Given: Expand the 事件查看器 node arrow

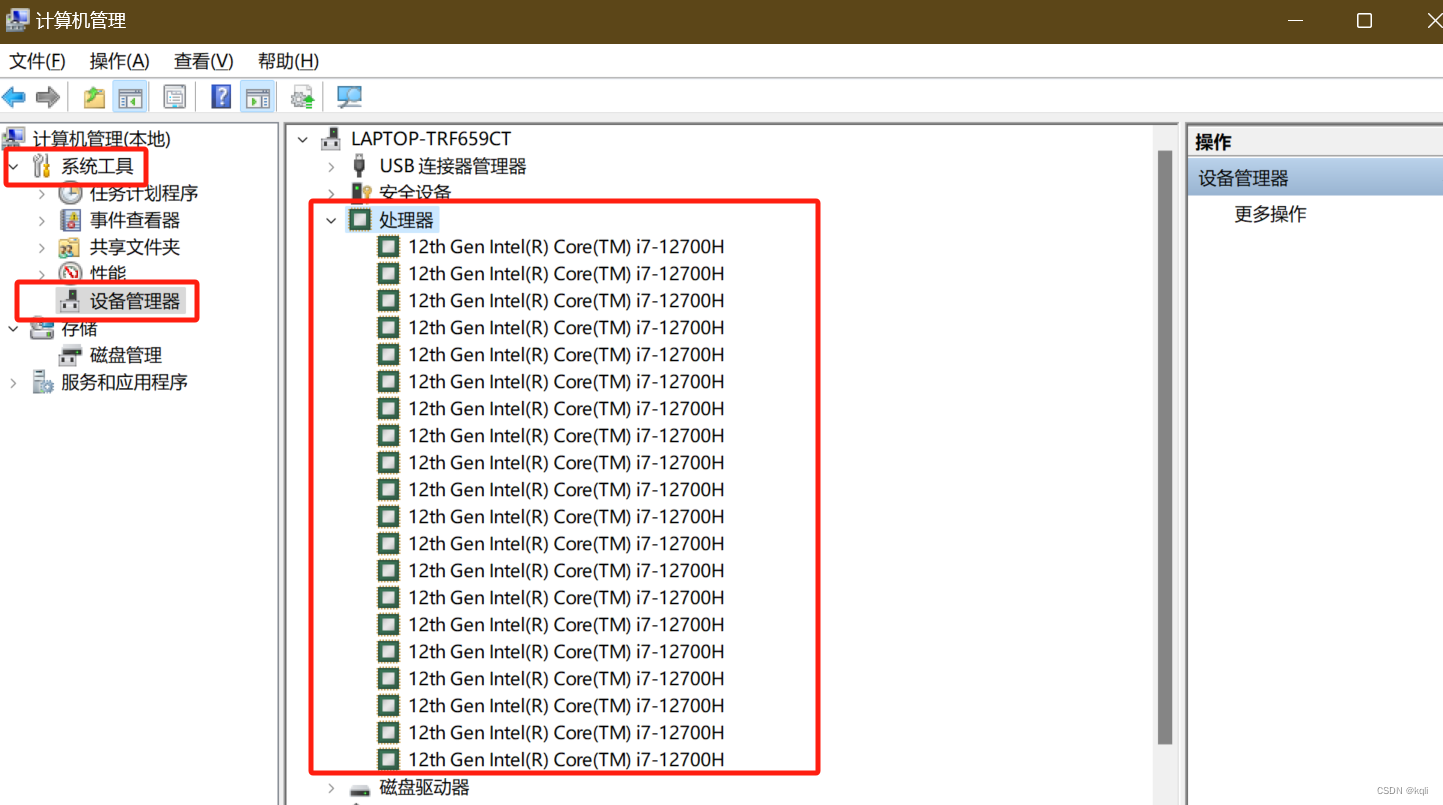Looking at the screenshot, I should [42, 220].
